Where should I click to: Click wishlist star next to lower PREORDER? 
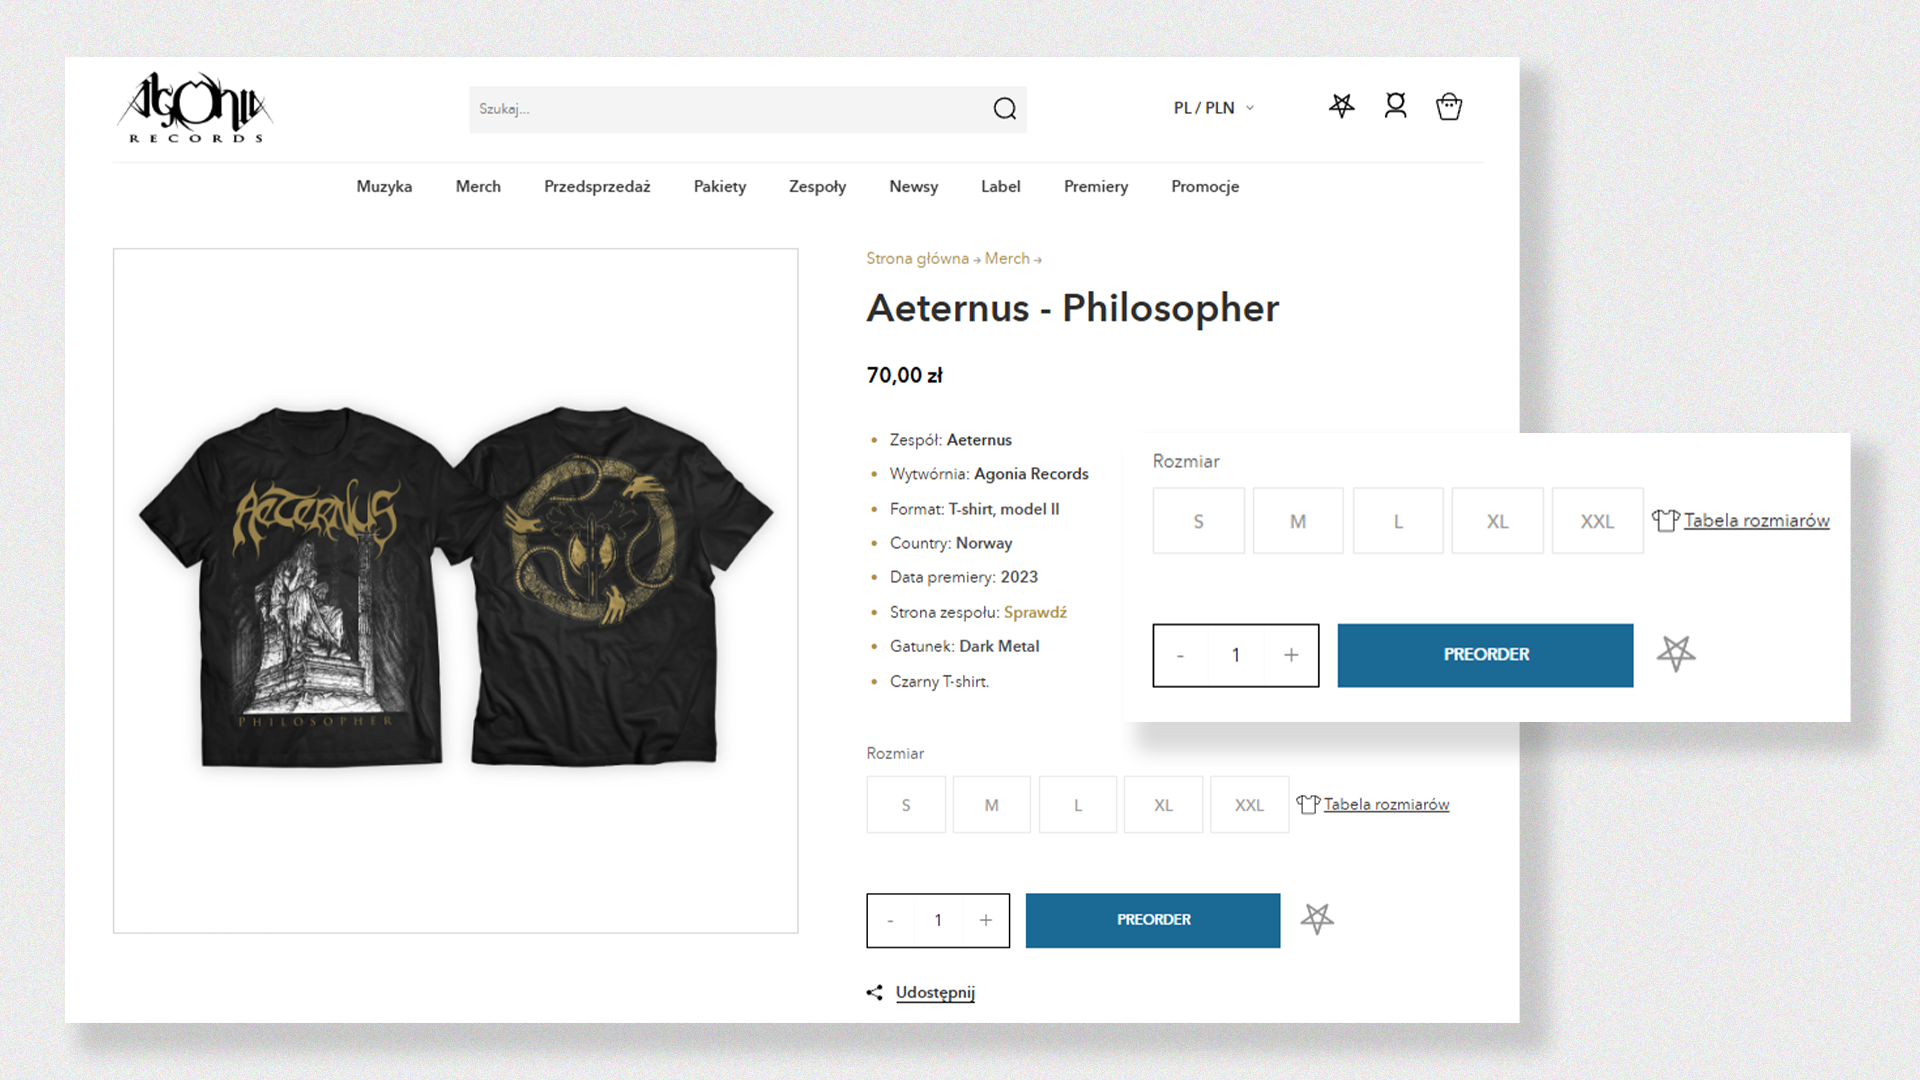(x=1317, y=919)
